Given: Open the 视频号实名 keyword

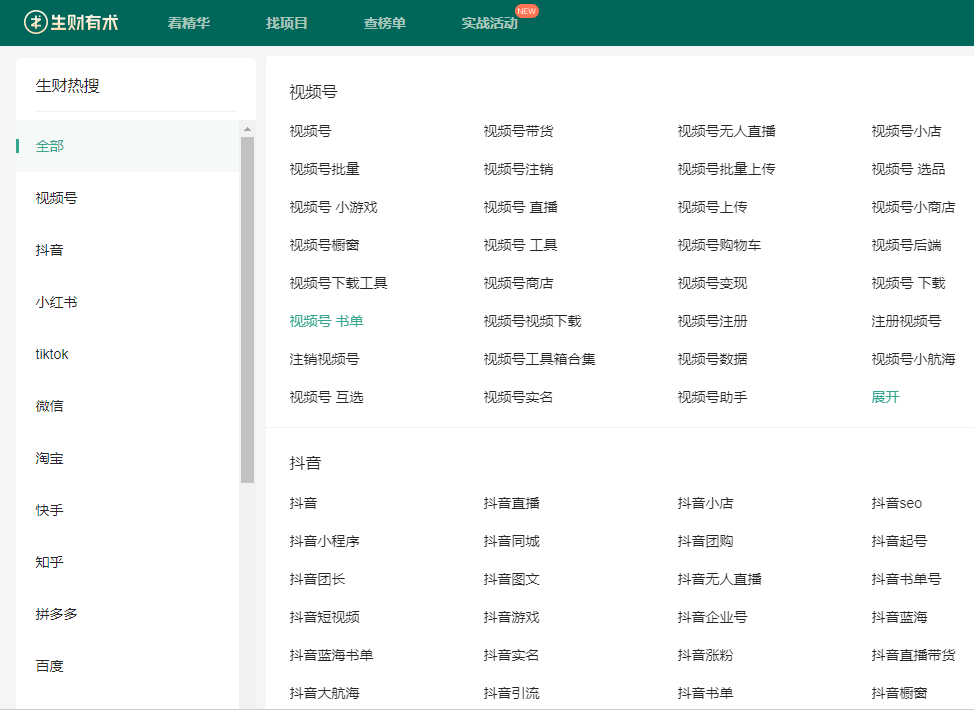Looking at the screenshot, I should click(519, 397).
